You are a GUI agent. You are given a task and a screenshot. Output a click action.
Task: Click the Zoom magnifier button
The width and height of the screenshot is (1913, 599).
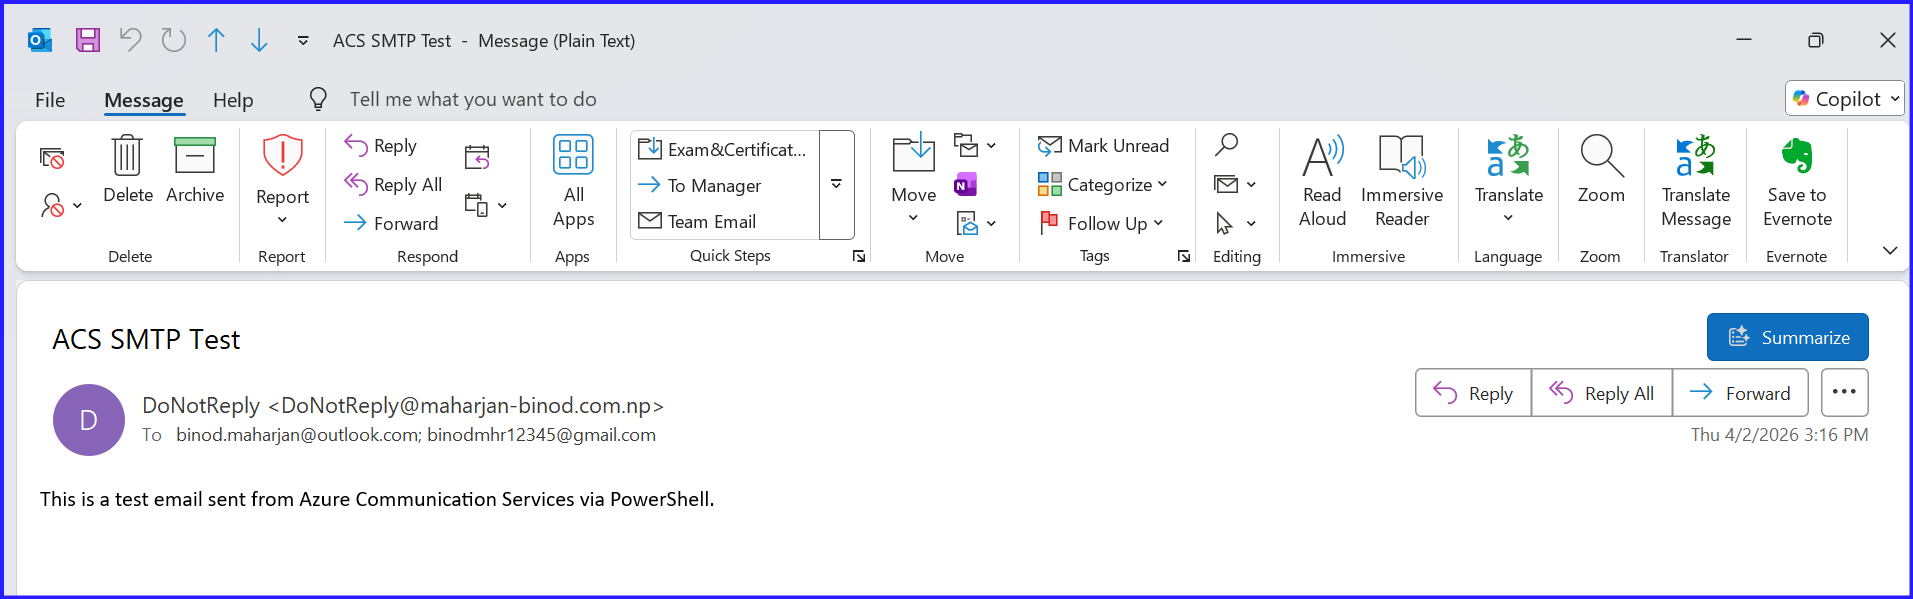point(1601,171)
